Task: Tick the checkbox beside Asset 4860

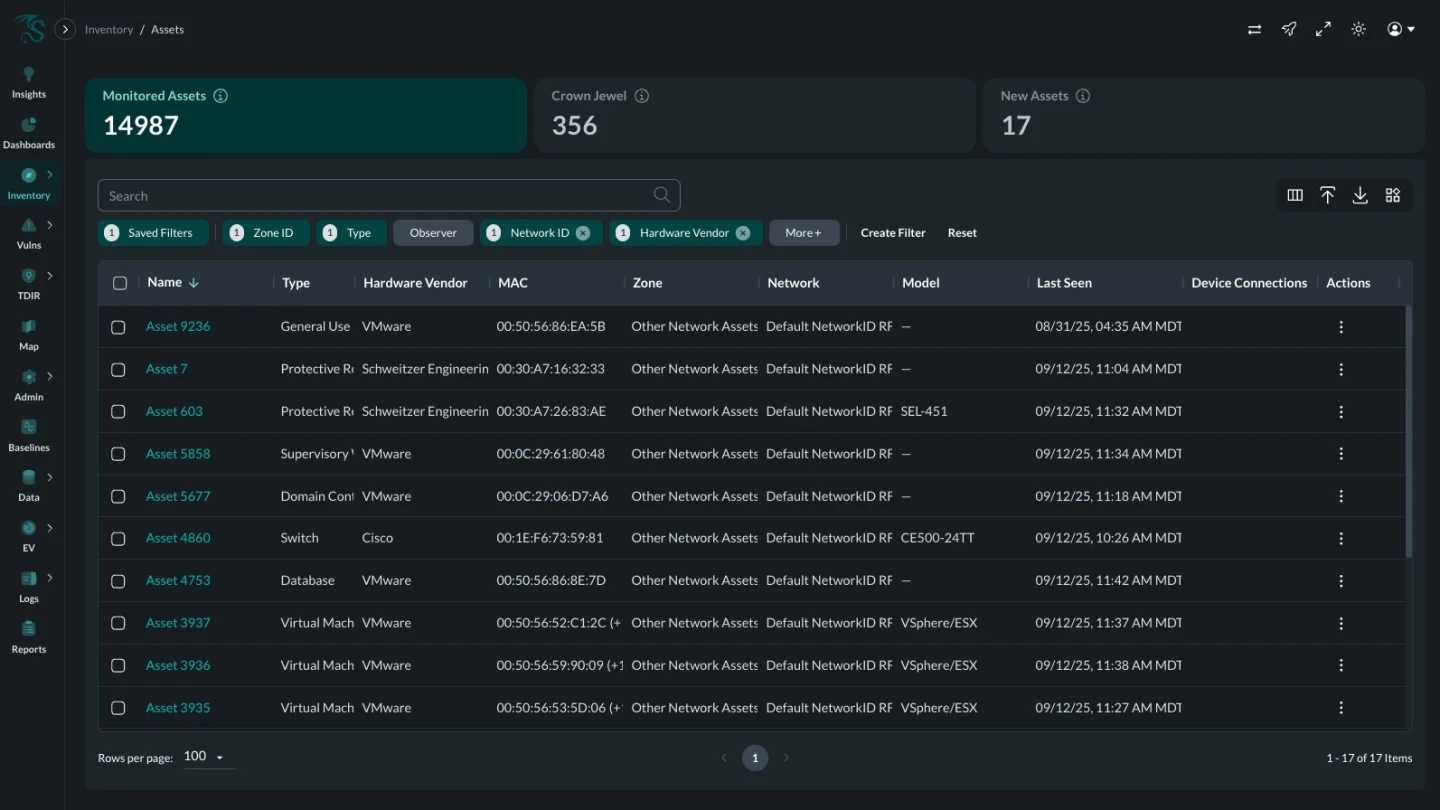Action: [118, 539]
